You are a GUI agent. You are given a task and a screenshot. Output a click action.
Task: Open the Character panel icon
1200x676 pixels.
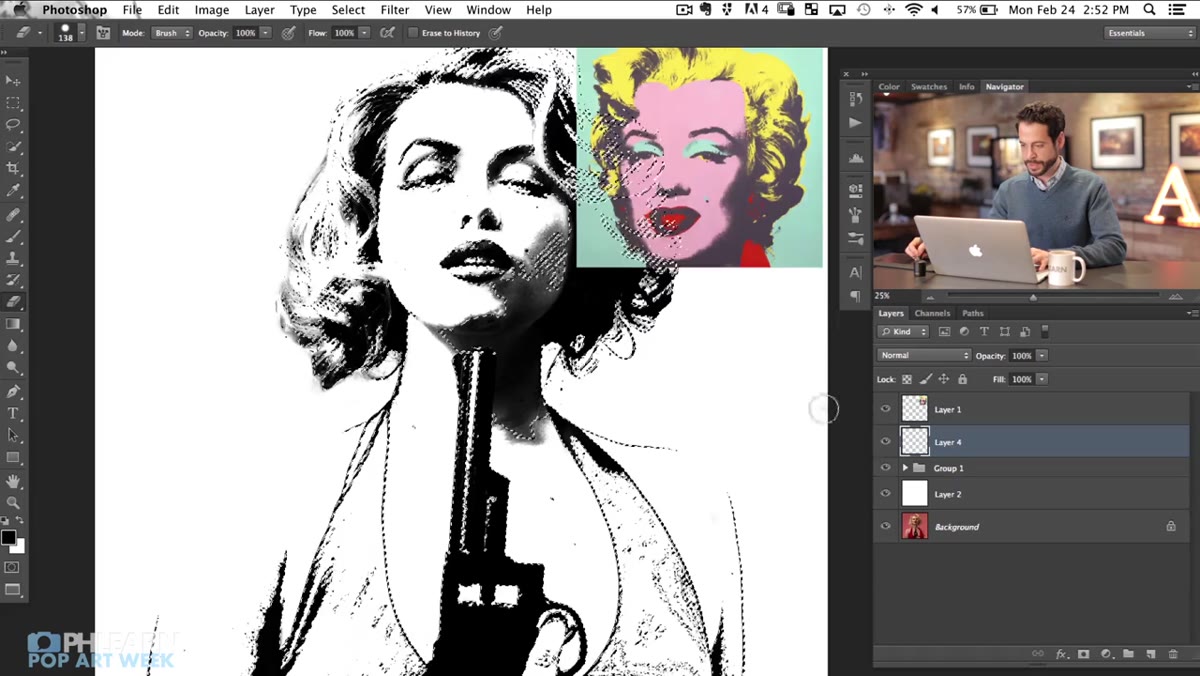tap(855, 272)
